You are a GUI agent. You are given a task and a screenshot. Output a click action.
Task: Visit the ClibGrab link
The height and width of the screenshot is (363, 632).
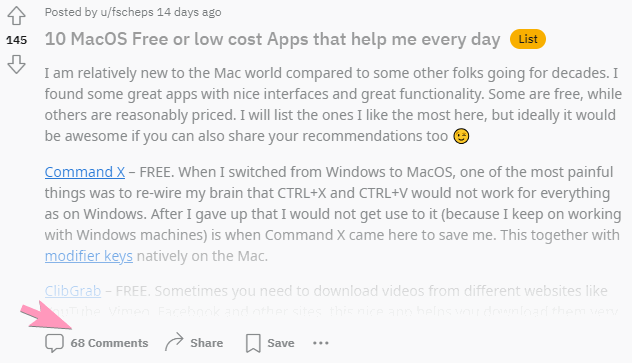coord(73,291)
